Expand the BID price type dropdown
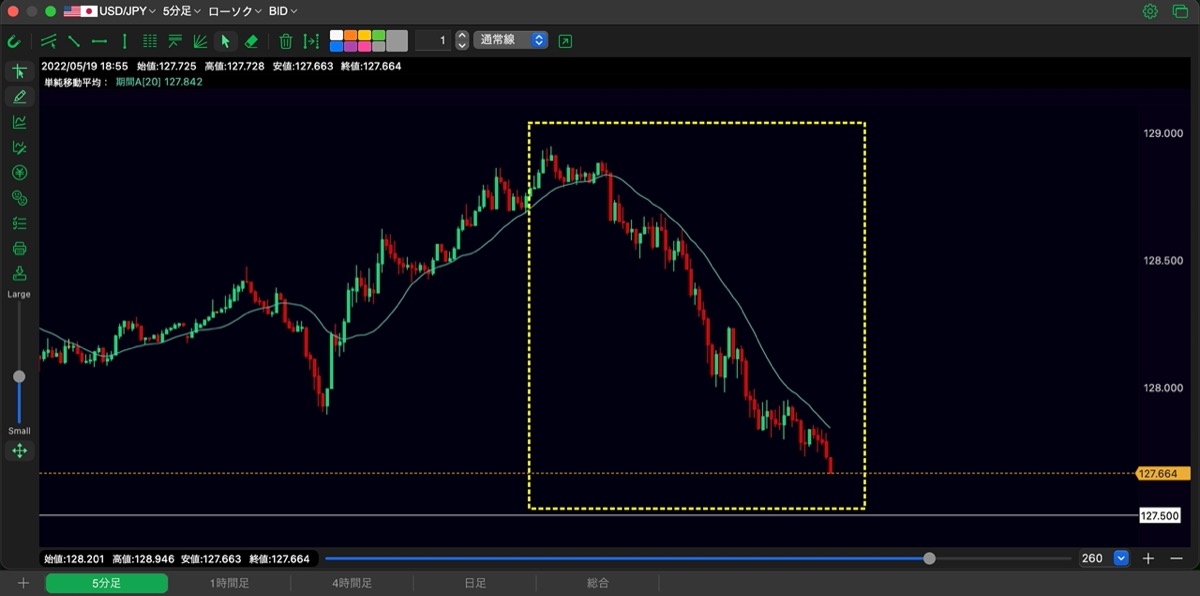The height and width of the screenshot is (596, 1200). point(283,12)
